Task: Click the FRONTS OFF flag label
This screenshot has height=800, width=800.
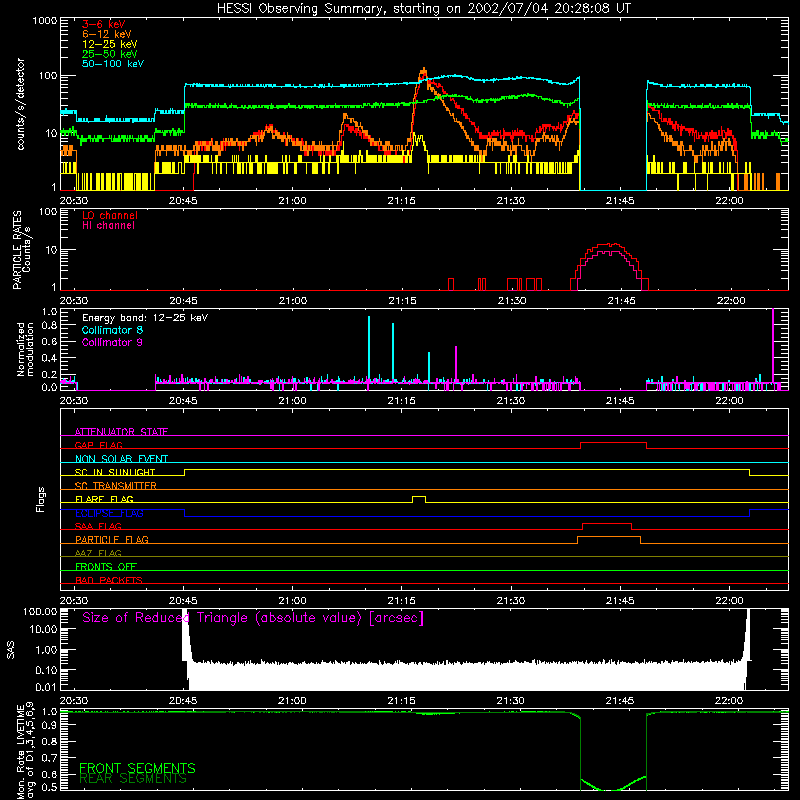Action: pyautogui.click(x=106, y=566)
